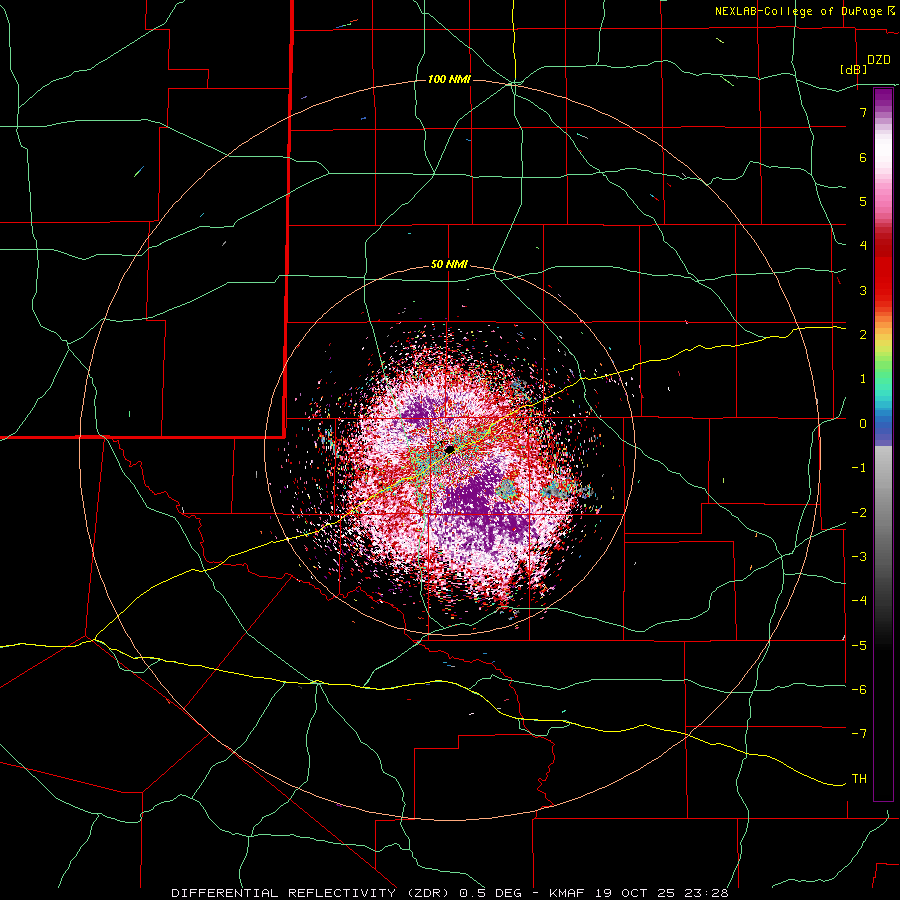Click the 4 dB value on the color scale
Image resolution: width=900 pixels, height=900 pixels.
(863, 246)
